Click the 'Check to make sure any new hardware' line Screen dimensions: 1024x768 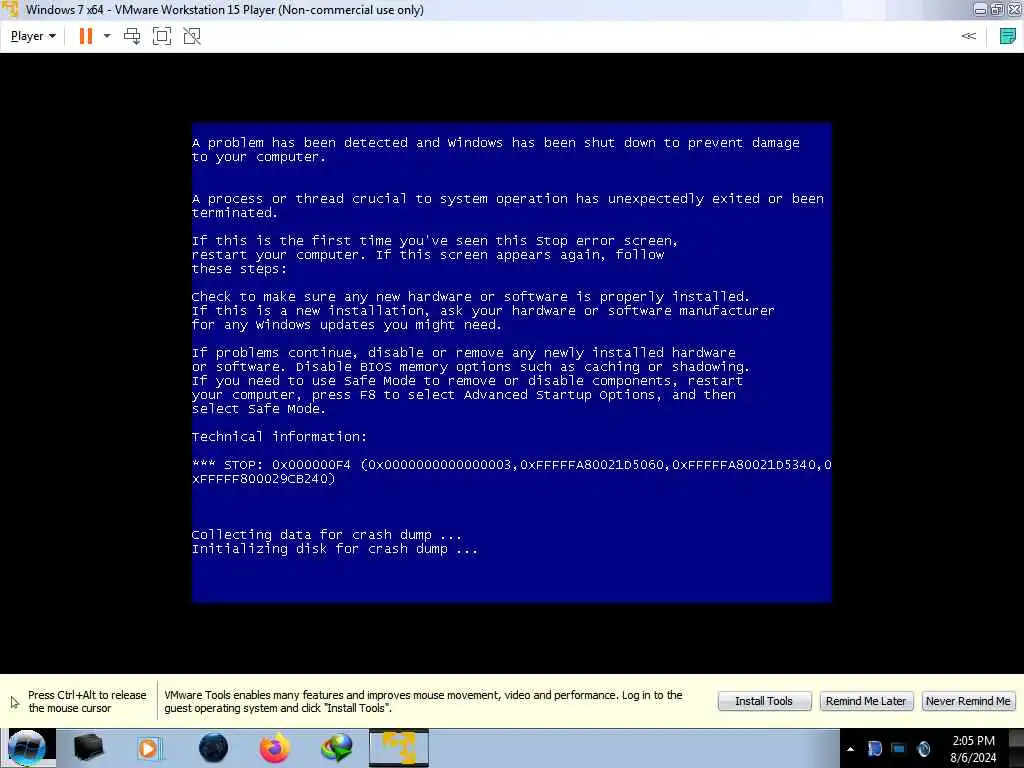tap(471, 297)
